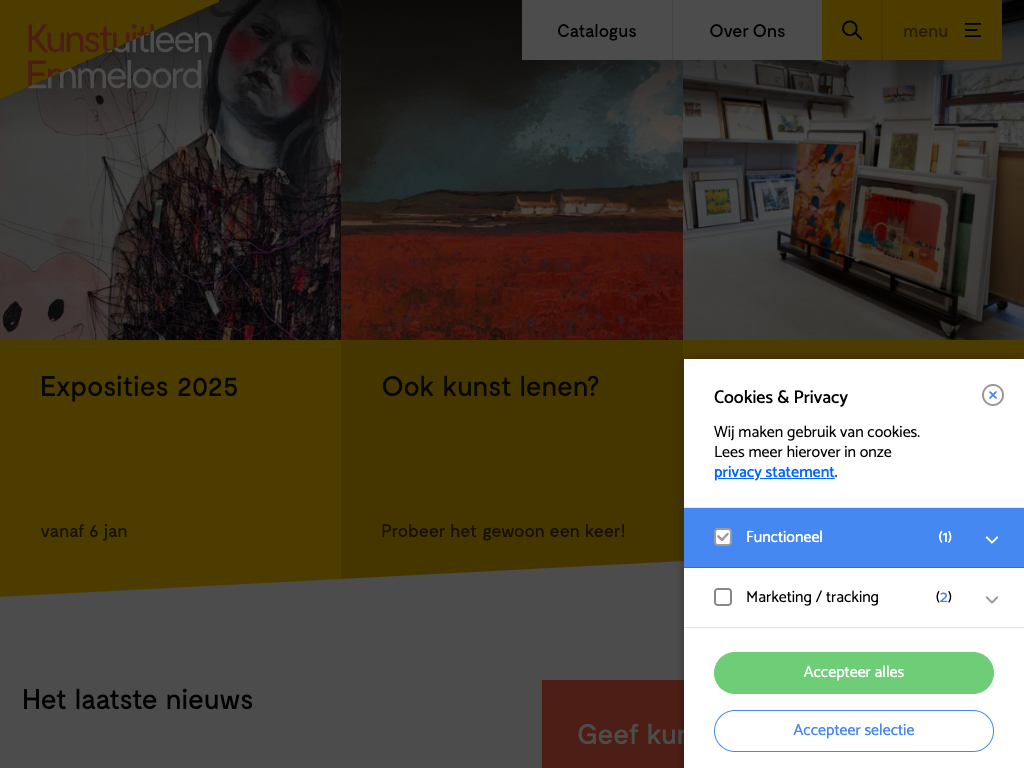Expand the Functioneel cookie section
Viewport: 1024px width, 768px height.
pos(991,539)
